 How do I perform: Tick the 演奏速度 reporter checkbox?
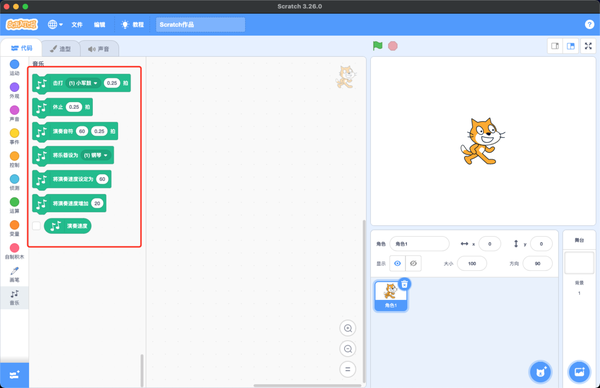(x=36, y=226)
